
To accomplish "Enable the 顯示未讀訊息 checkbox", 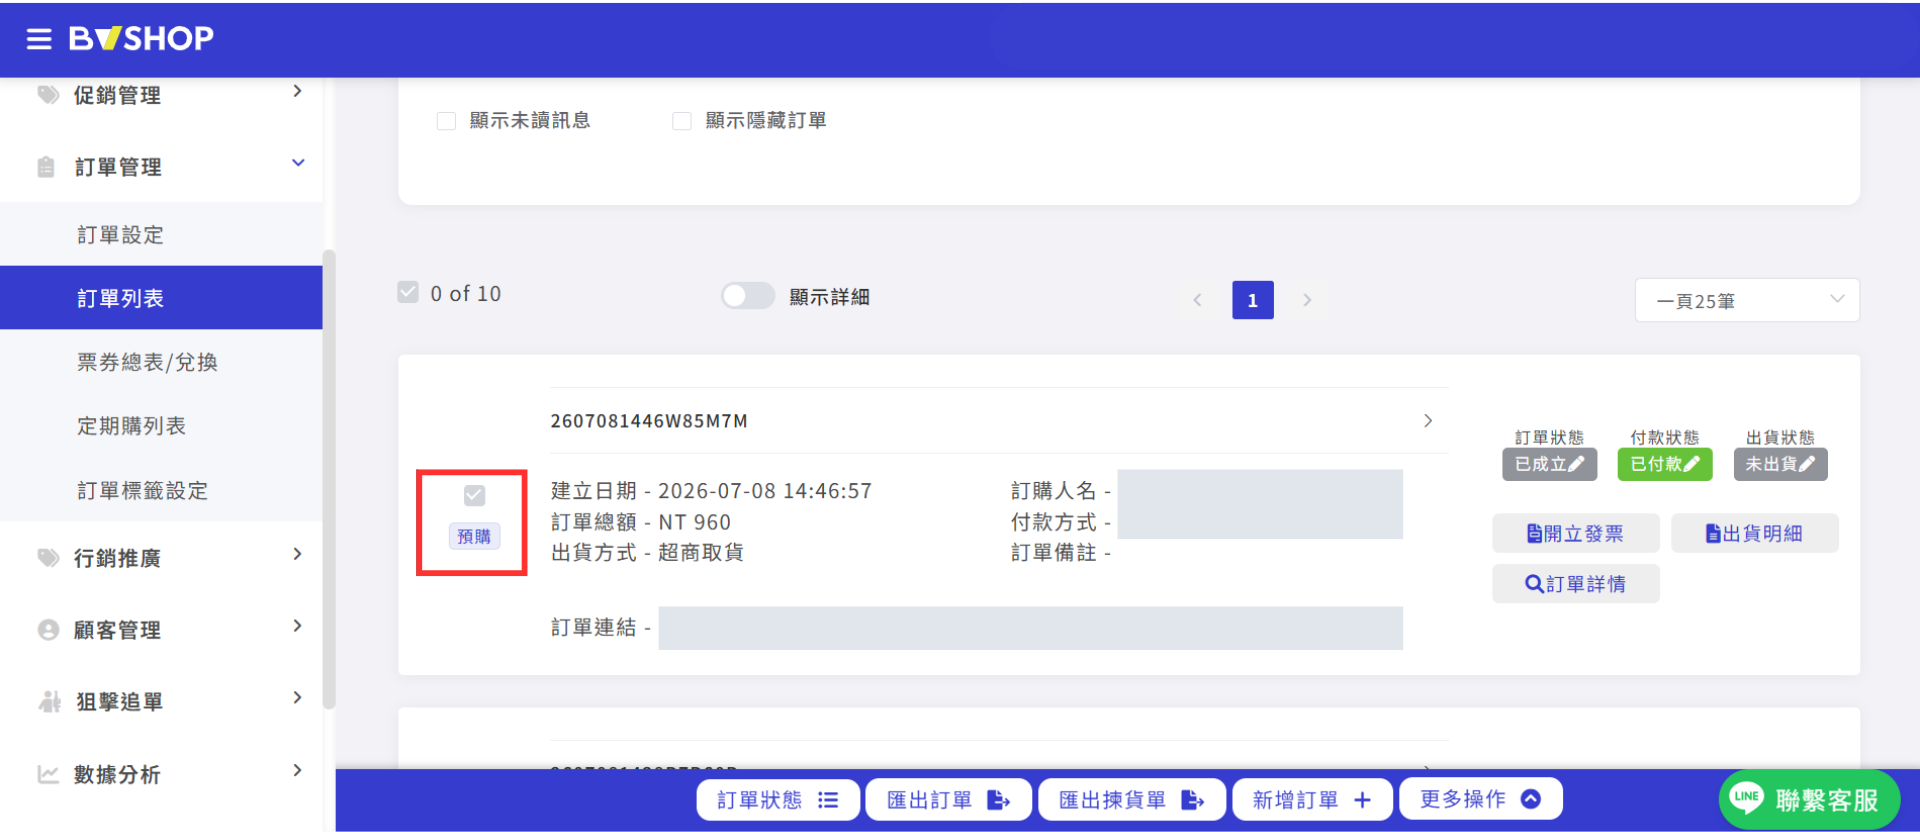I will tap(447, 121).
